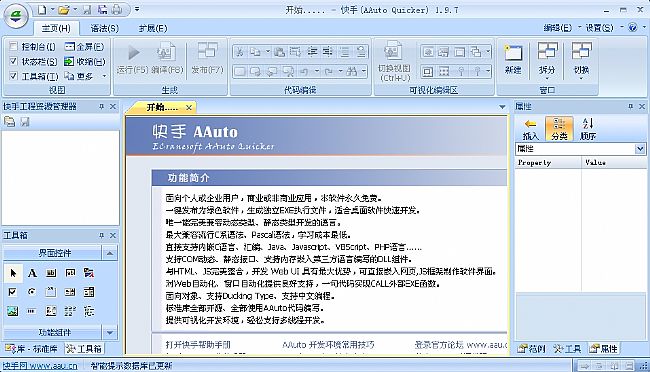650x372 pixels.
Task: Select the pointer arrow tool in toolbox
Action: [13, 273]
